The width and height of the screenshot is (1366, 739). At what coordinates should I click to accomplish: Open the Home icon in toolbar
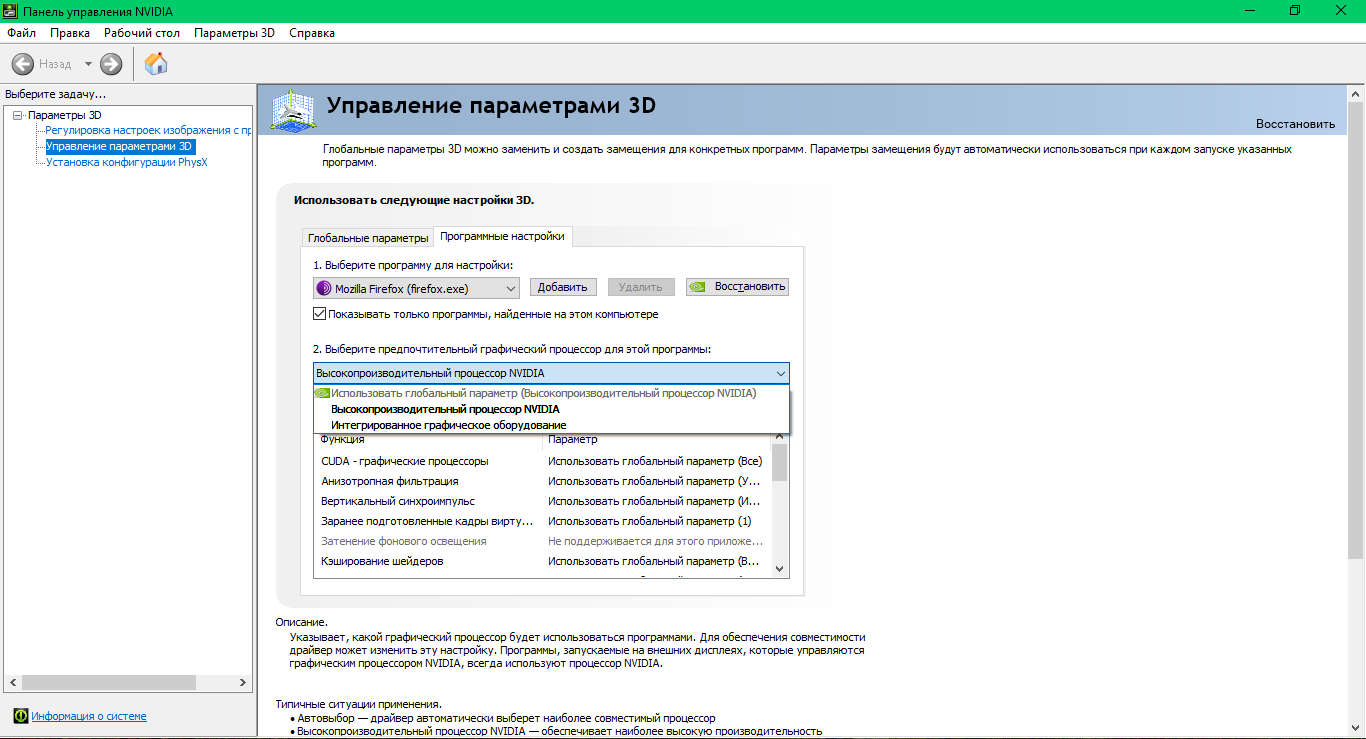(156, 64)
